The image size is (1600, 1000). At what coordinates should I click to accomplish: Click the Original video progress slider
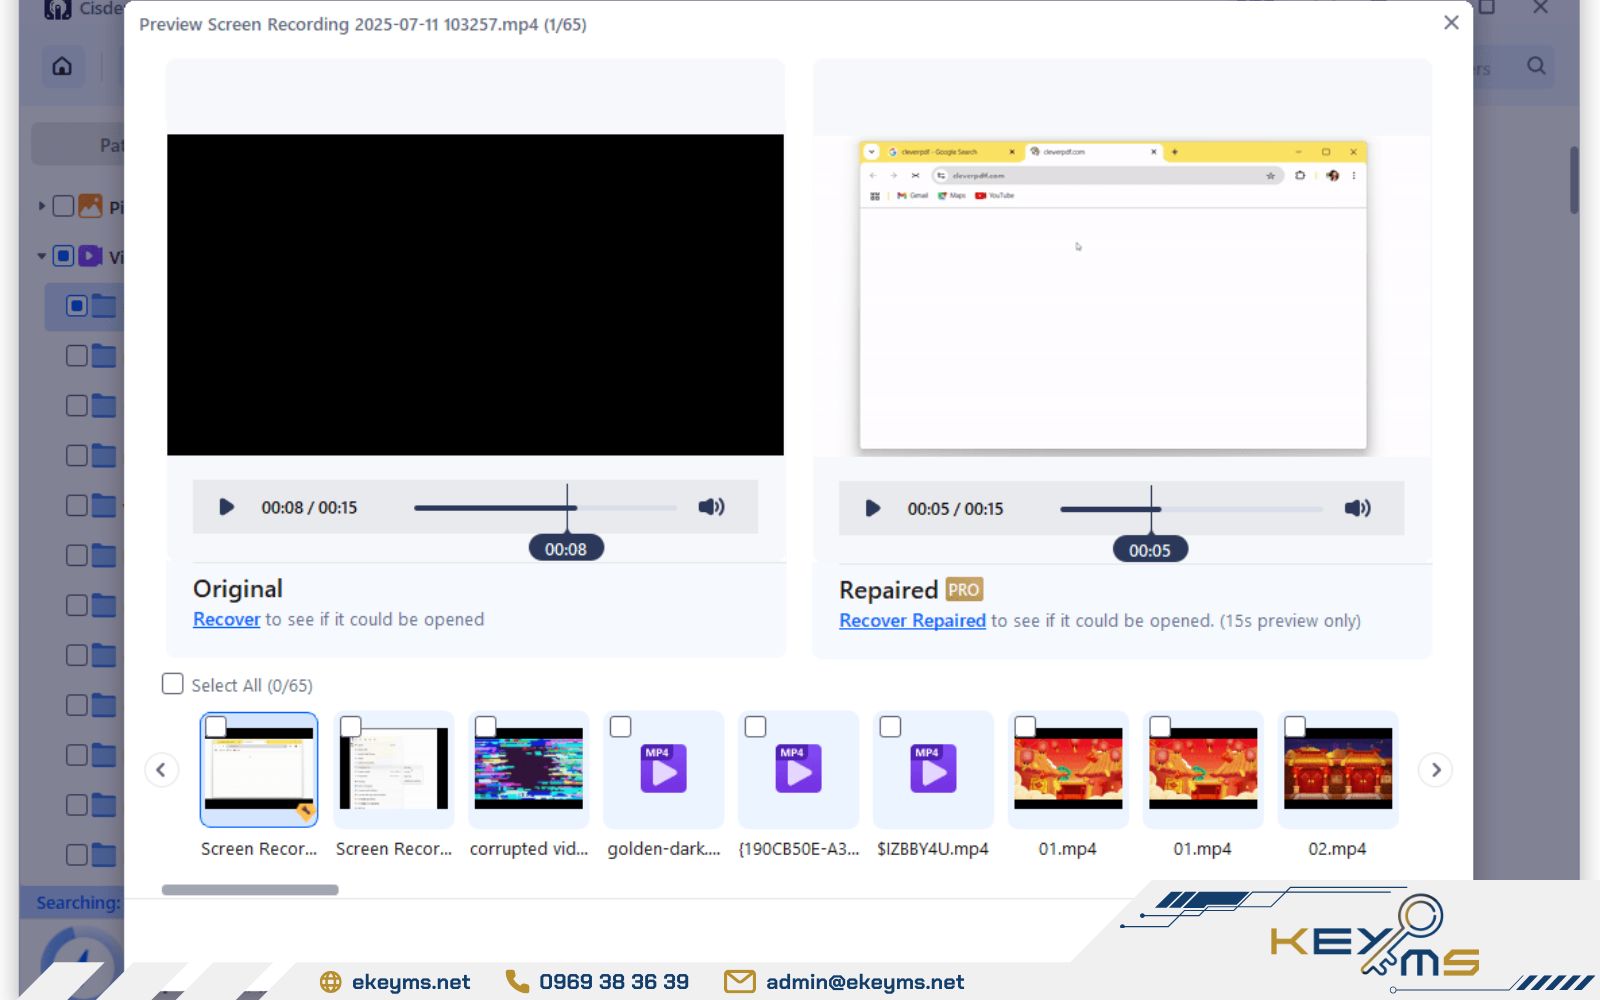pyautogui.click(x=545, y=507)
